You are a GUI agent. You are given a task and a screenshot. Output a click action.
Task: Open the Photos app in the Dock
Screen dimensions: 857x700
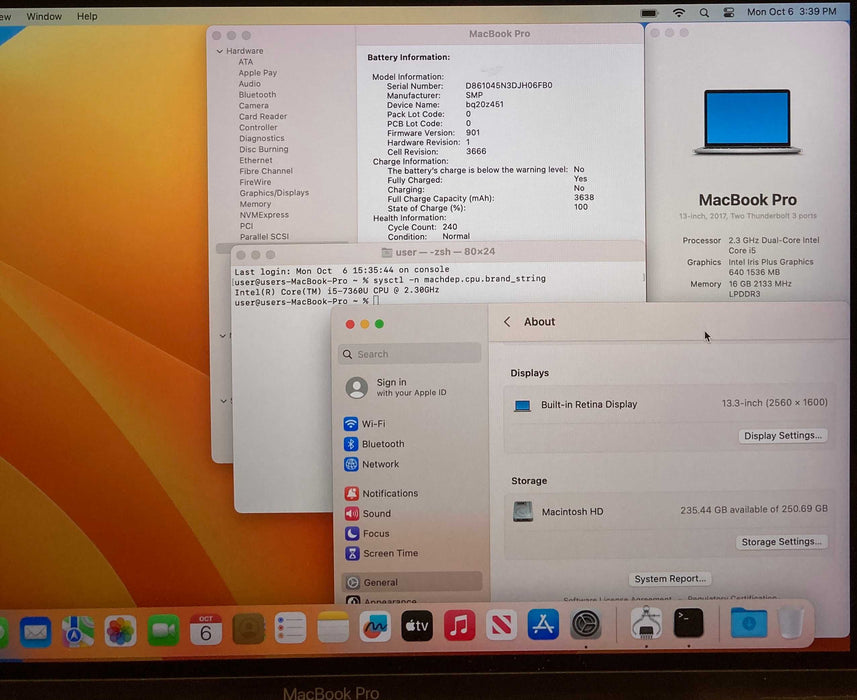120,631
